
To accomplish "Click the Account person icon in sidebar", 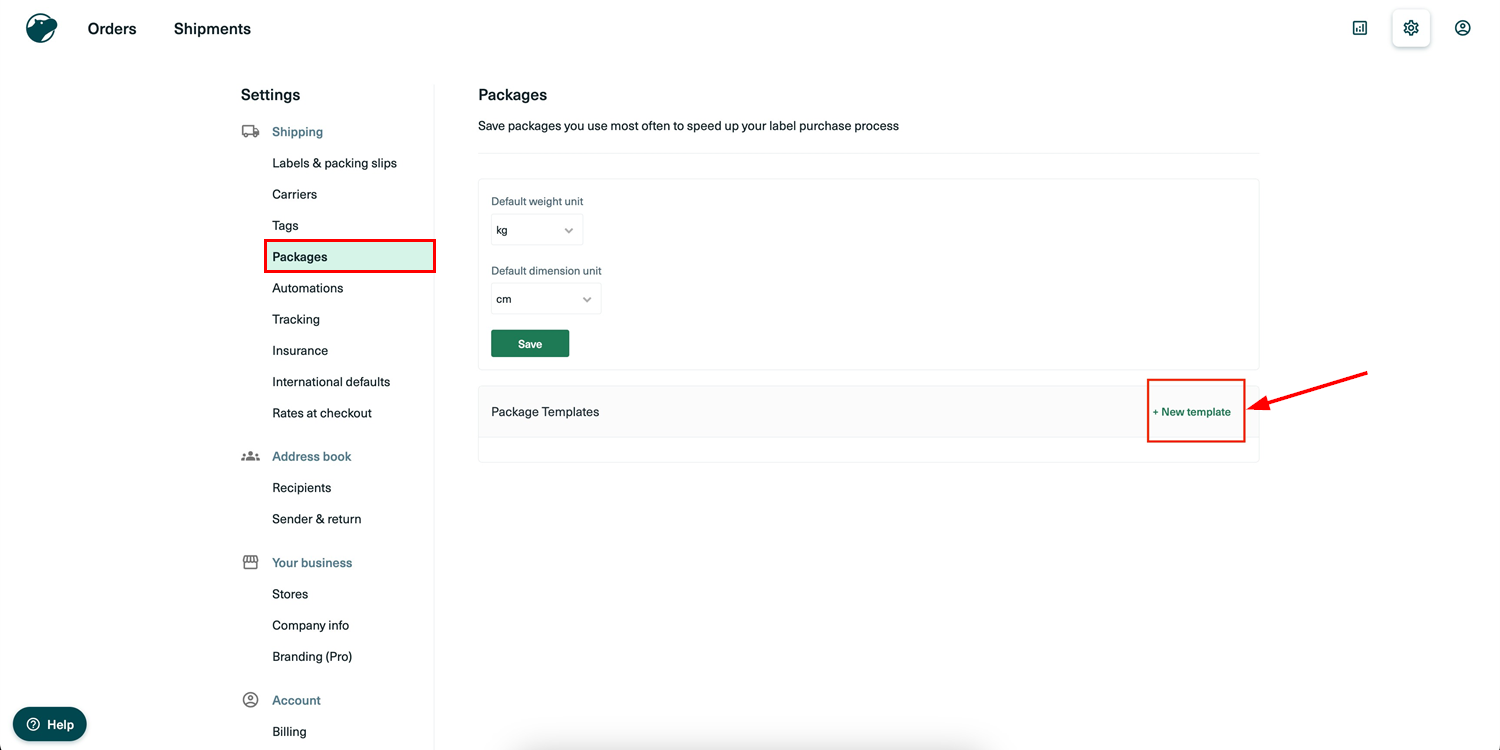I will click(x=250, y=700).
